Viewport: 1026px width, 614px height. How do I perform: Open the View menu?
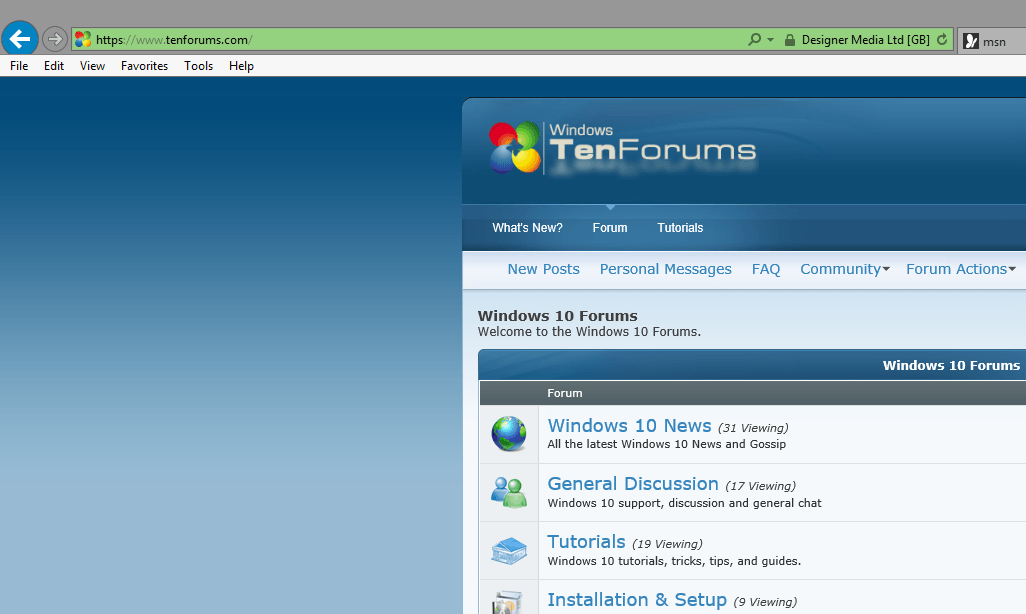pos(92,65)
